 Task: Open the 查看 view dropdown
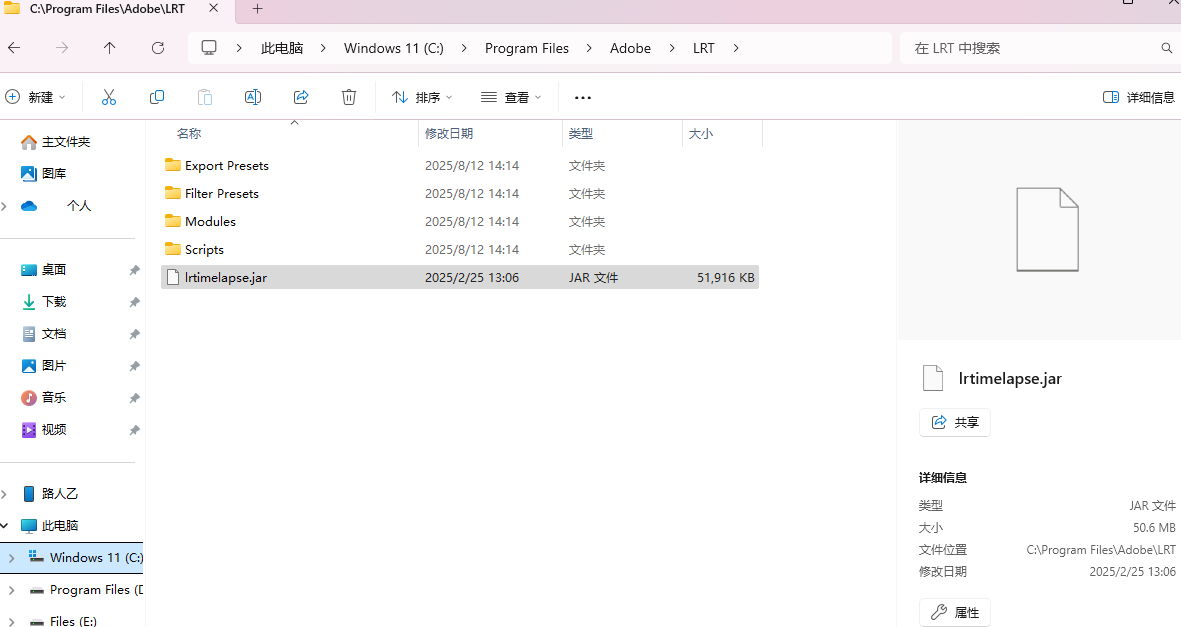click(x=511, y=97)
